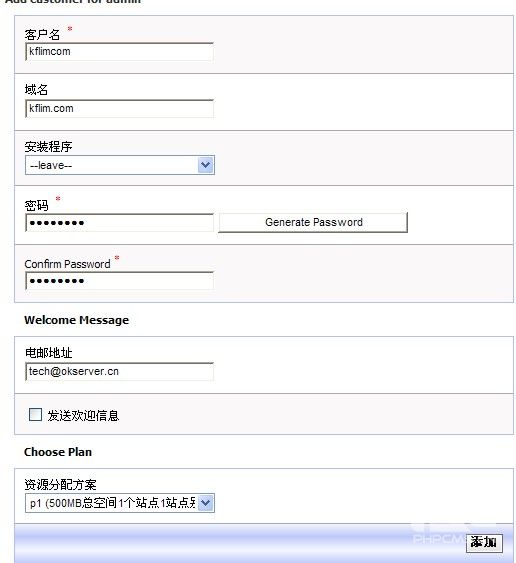The image size is (516, 563).
Task: Open the 安装程序 dropdown showing --leave--
Action: click(x=120, y=165)
